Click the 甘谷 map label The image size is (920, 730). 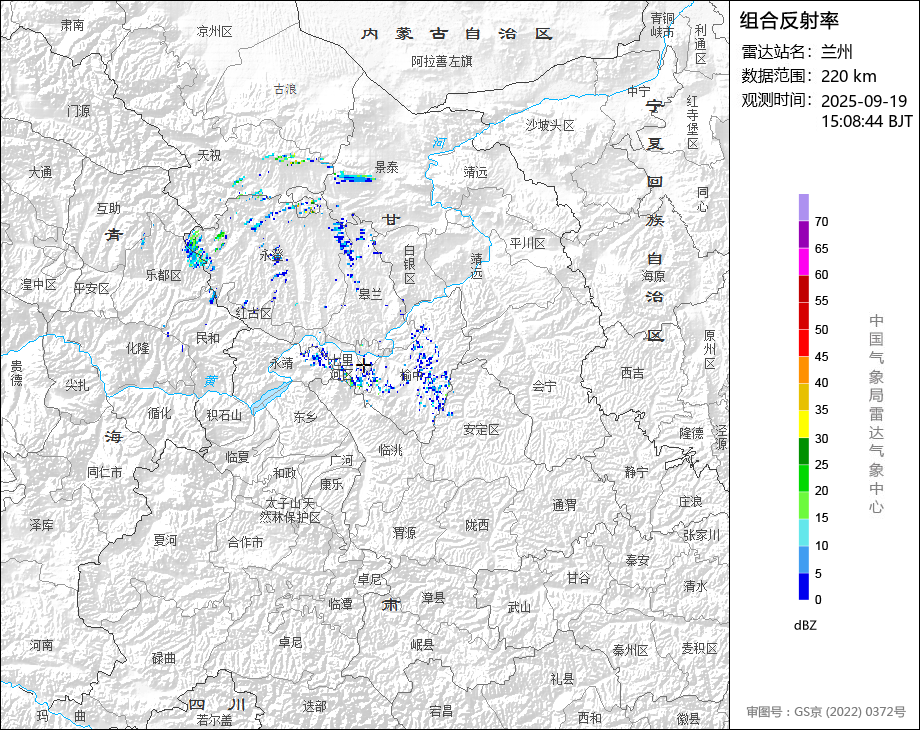point(578,578)
